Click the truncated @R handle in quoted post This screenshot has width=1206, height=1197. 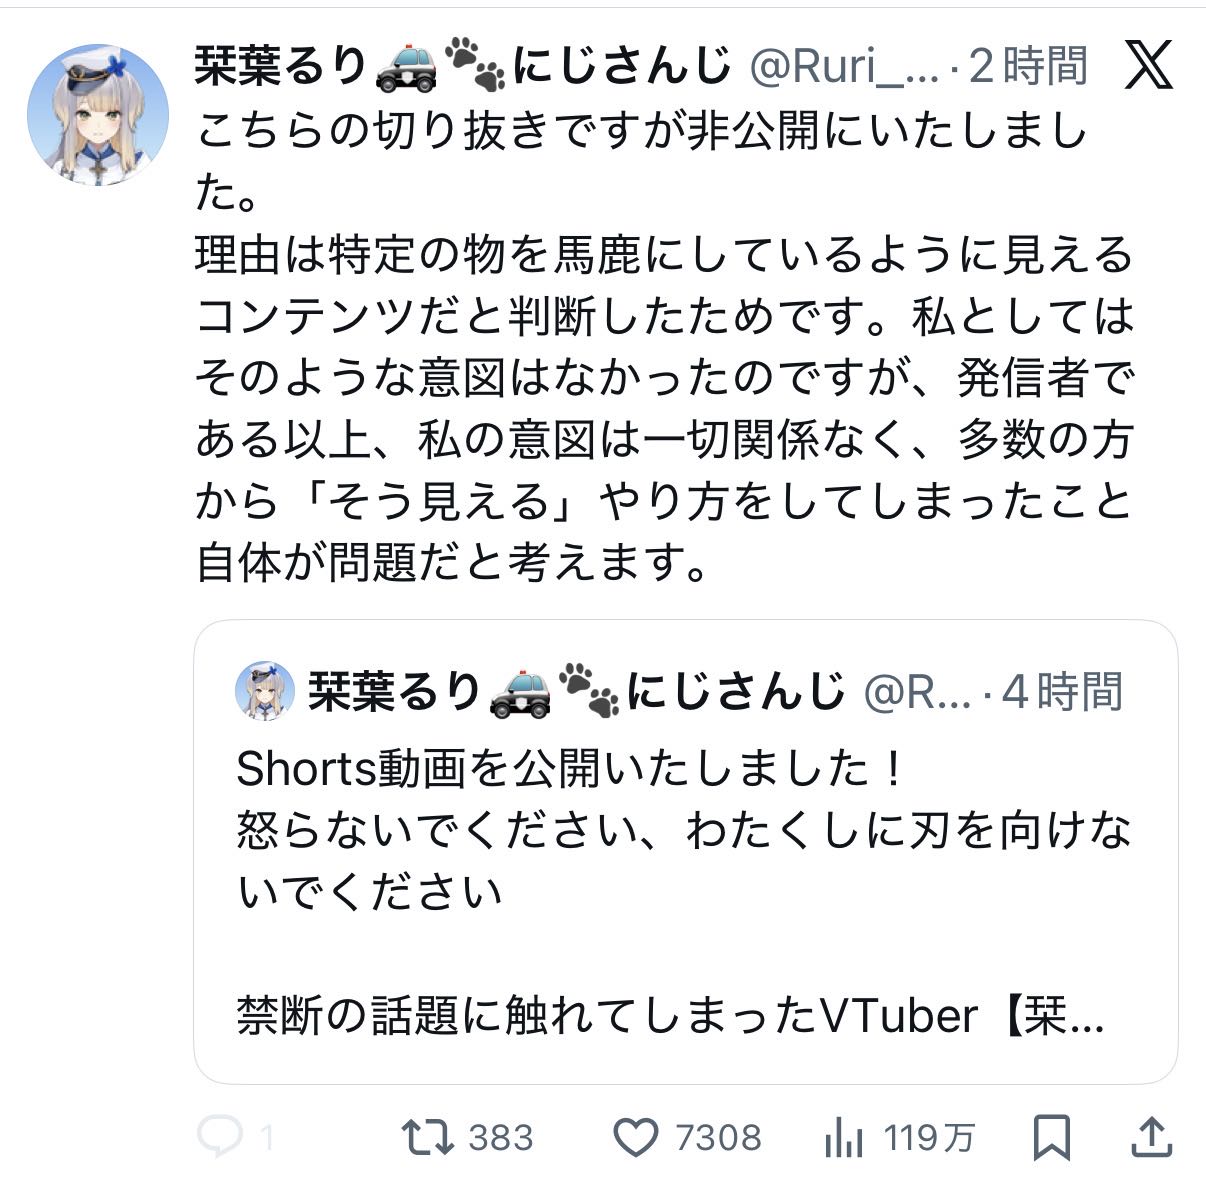[x=916, y=691]
